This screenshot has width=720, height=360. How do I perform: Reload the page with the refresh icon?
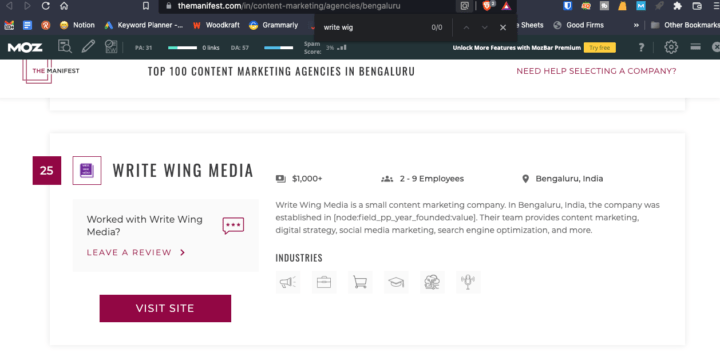(45, 6)
